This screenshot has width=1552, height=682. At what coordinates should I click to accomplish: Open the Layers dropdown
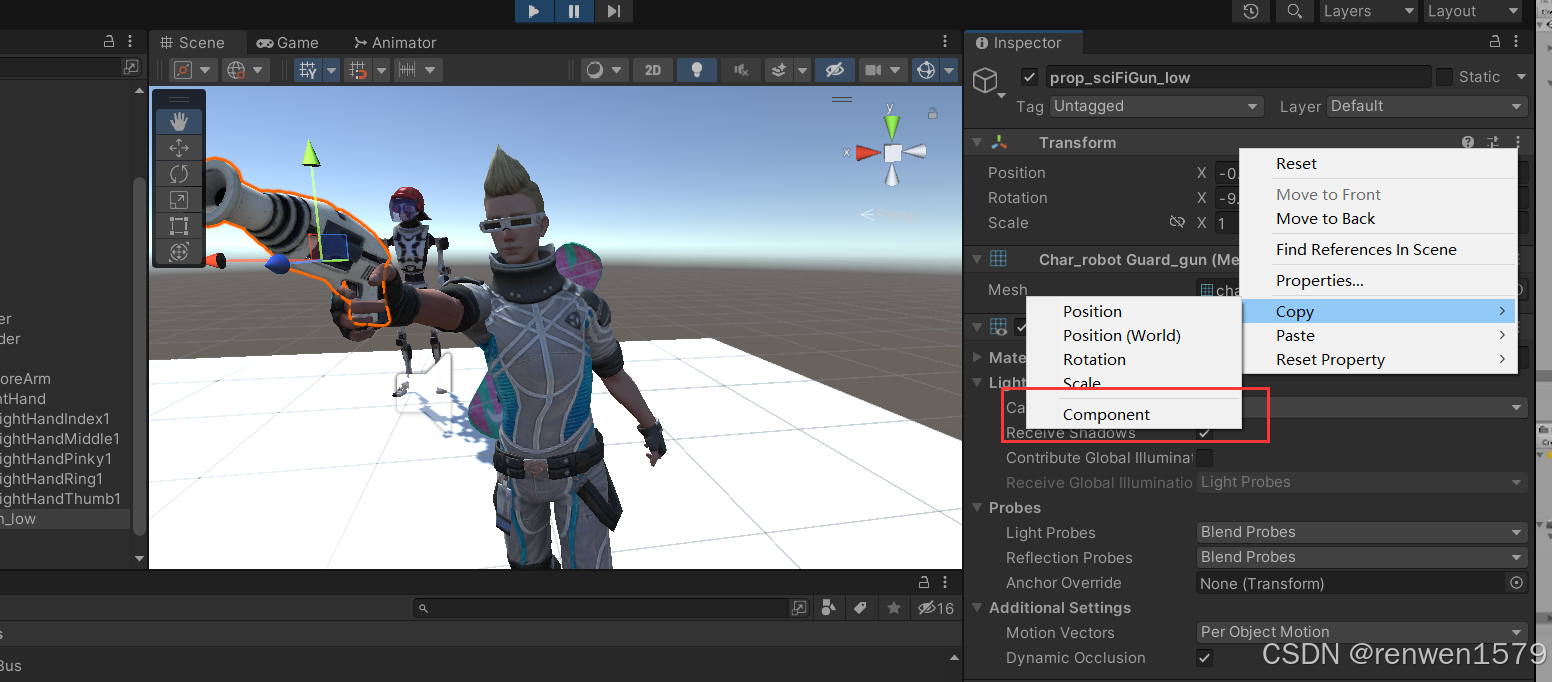click(x=1368, y=11)
